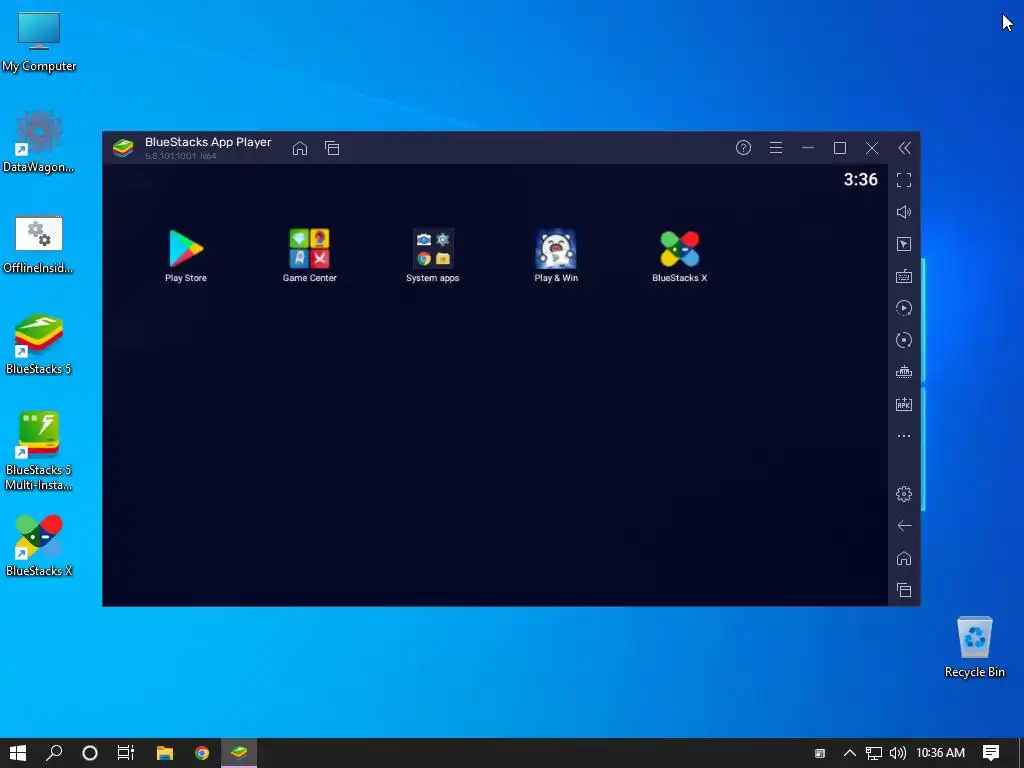Open network status tray icon
The width and height of the screenshot is (1024, 768).
tap(874, 753)
